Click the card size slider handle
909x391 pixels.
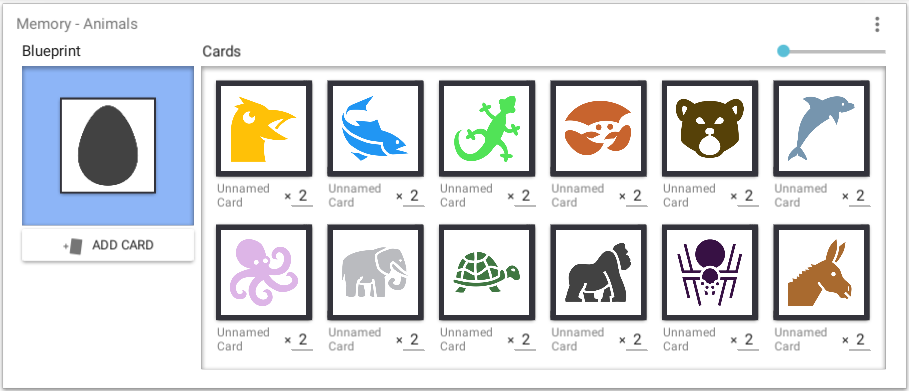pyautogui.click(x=783, y=51)
